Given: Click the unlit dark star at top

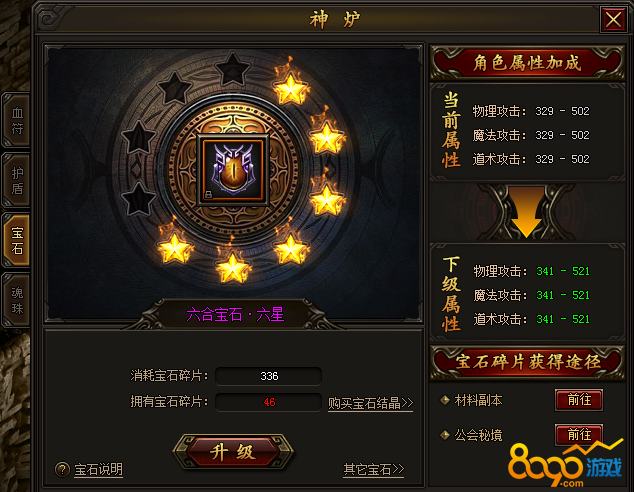Looking at the screenshot, I should tap(232, 70).
